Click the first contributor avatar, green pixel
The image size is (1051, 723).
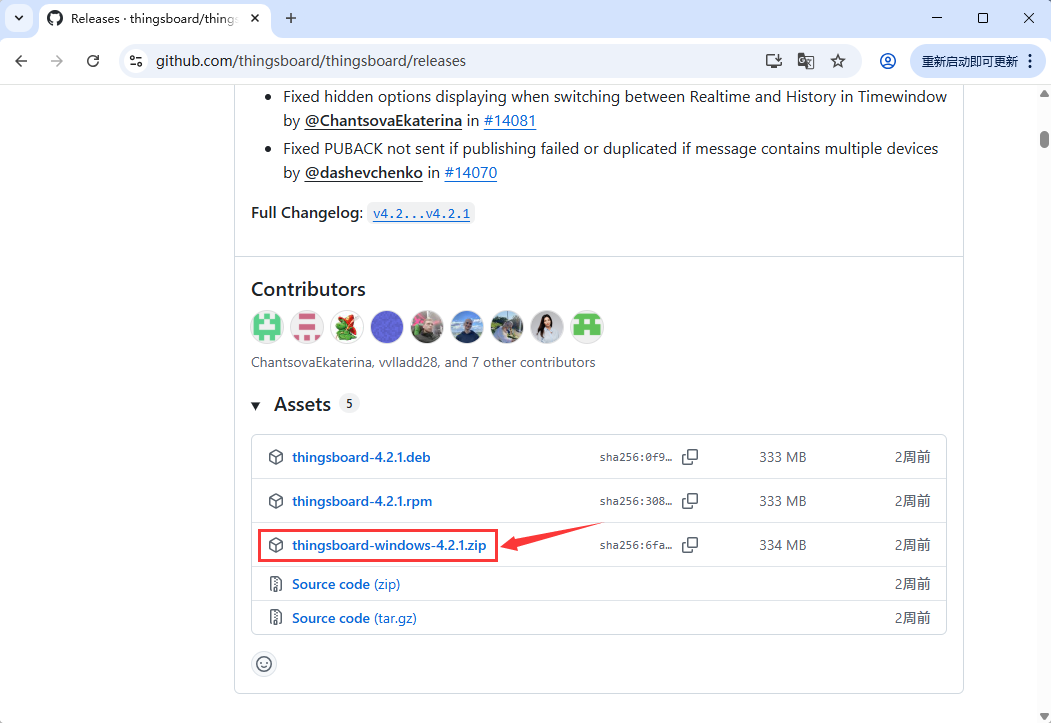(267, 327)
